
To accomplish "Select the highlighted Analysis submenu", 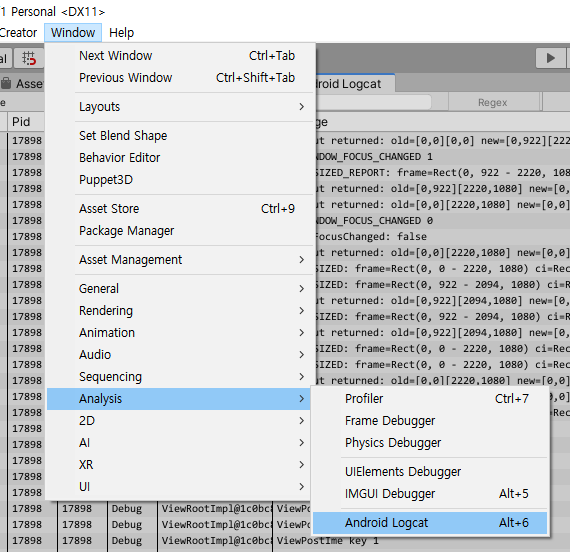I will point(178,399).
